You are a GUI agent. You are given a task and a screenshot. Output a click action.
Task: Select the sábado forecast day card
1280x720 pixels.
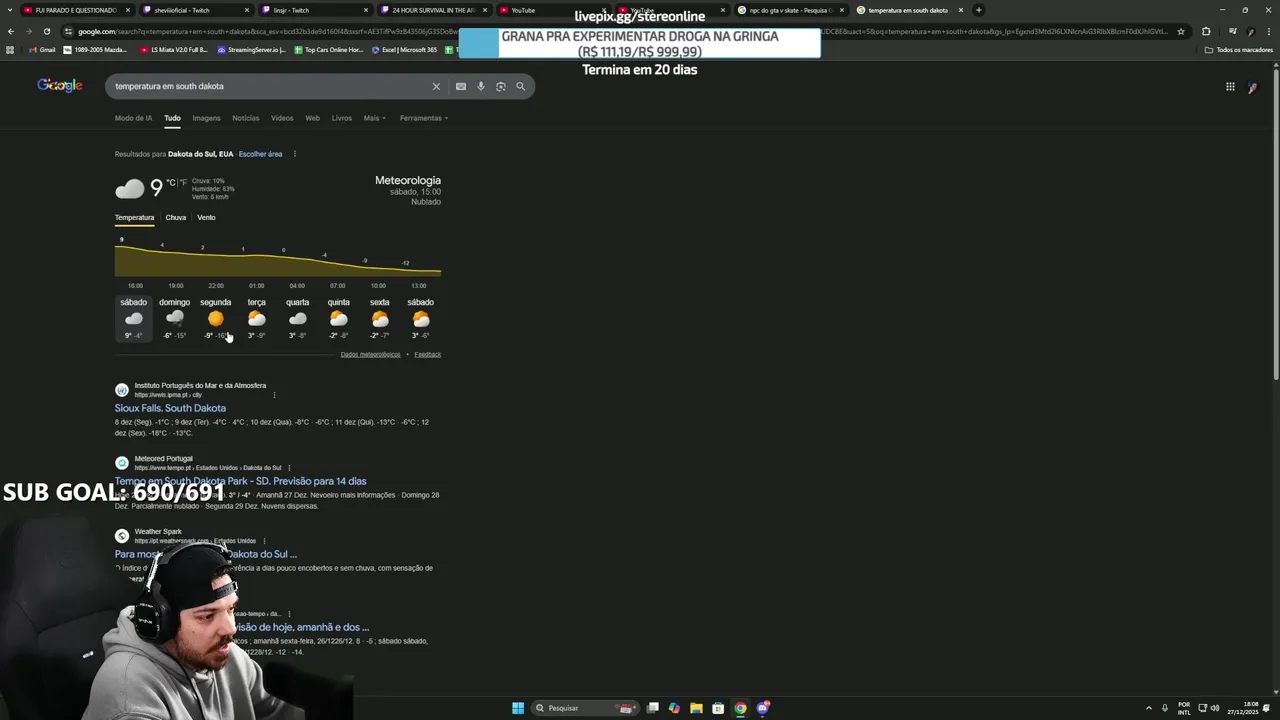tap(133, 318)
